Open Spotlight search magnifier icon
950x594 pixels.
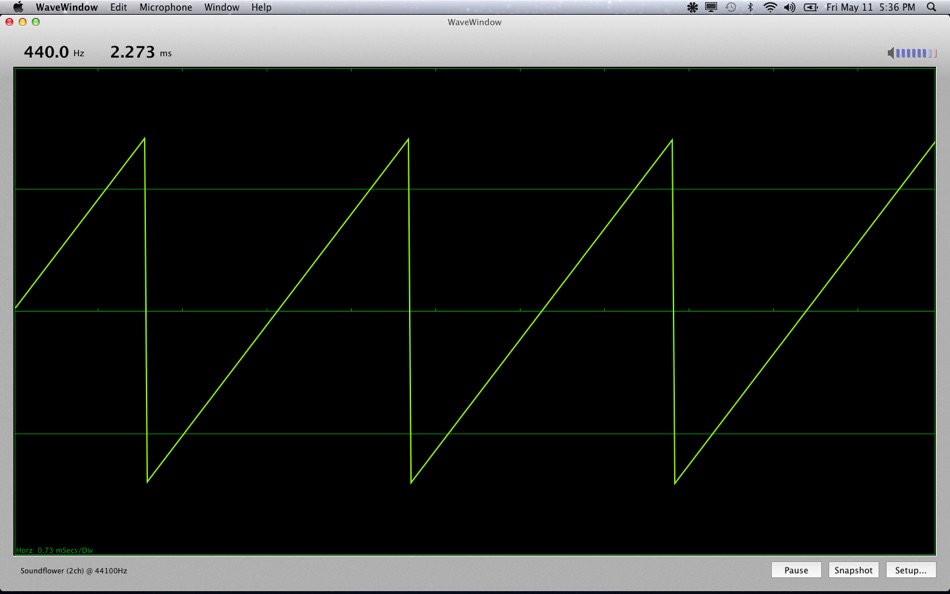pos(931,7)
